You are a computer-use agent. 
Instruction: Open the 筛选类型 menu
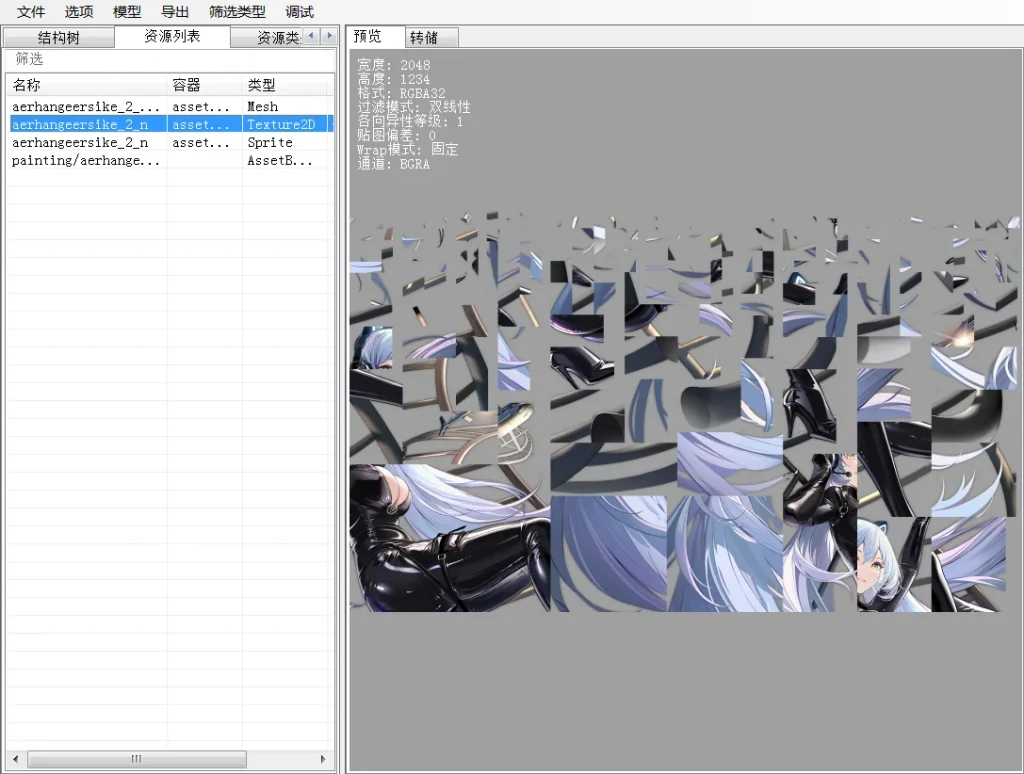pyautogui.click(x=237, y=12)
